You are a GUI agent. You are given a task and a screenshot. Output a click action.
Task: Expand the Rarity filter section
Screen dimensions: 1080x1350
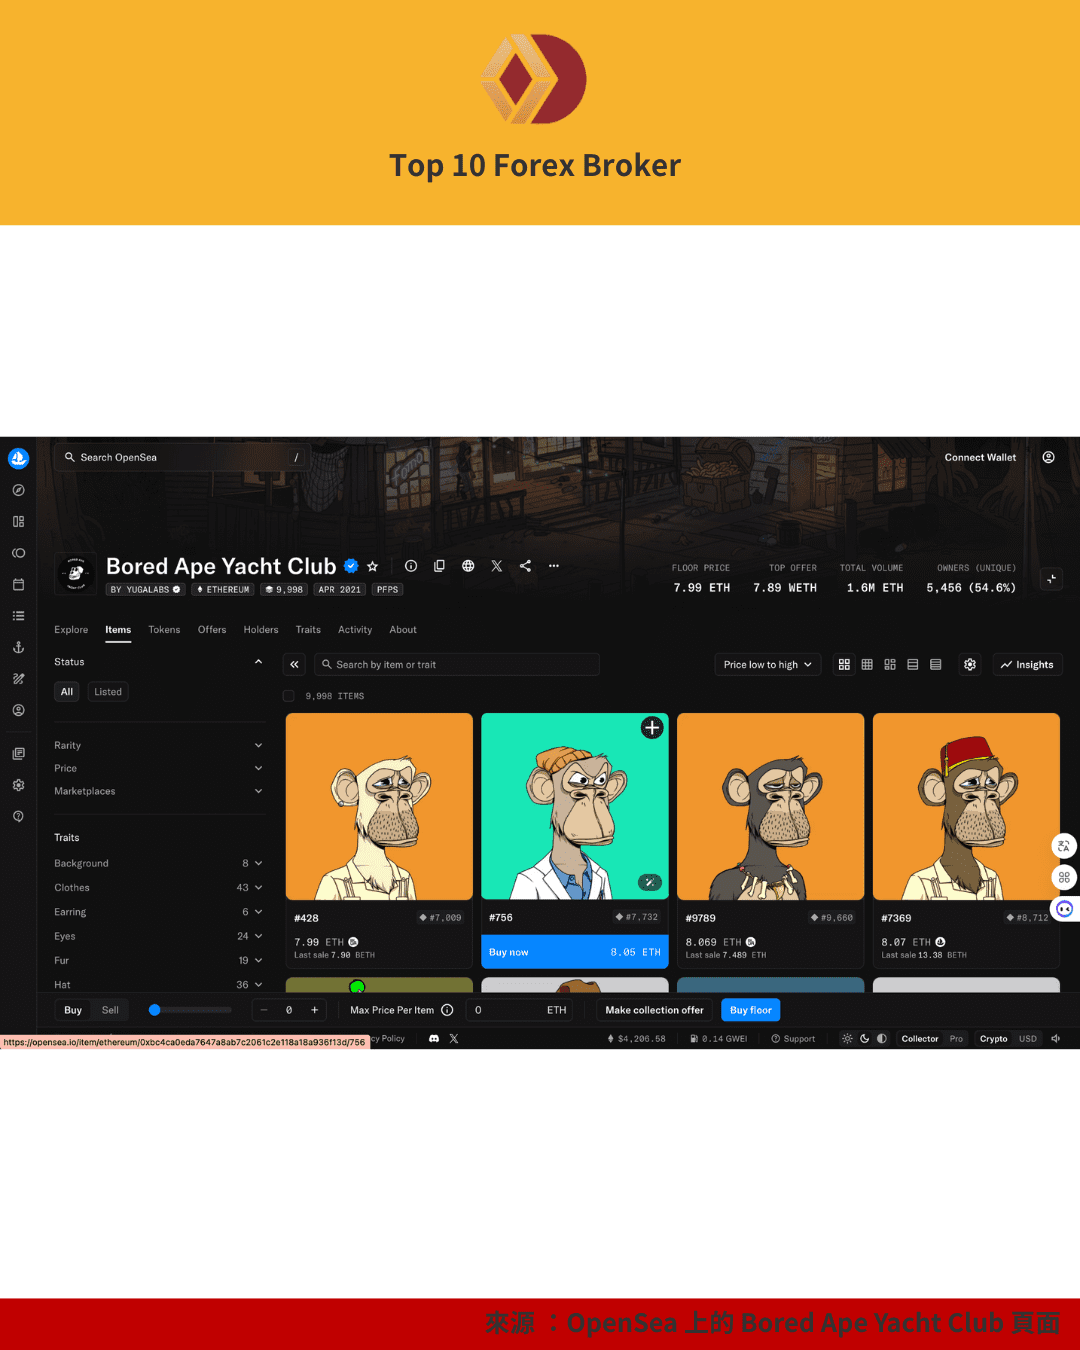point(158,745)
